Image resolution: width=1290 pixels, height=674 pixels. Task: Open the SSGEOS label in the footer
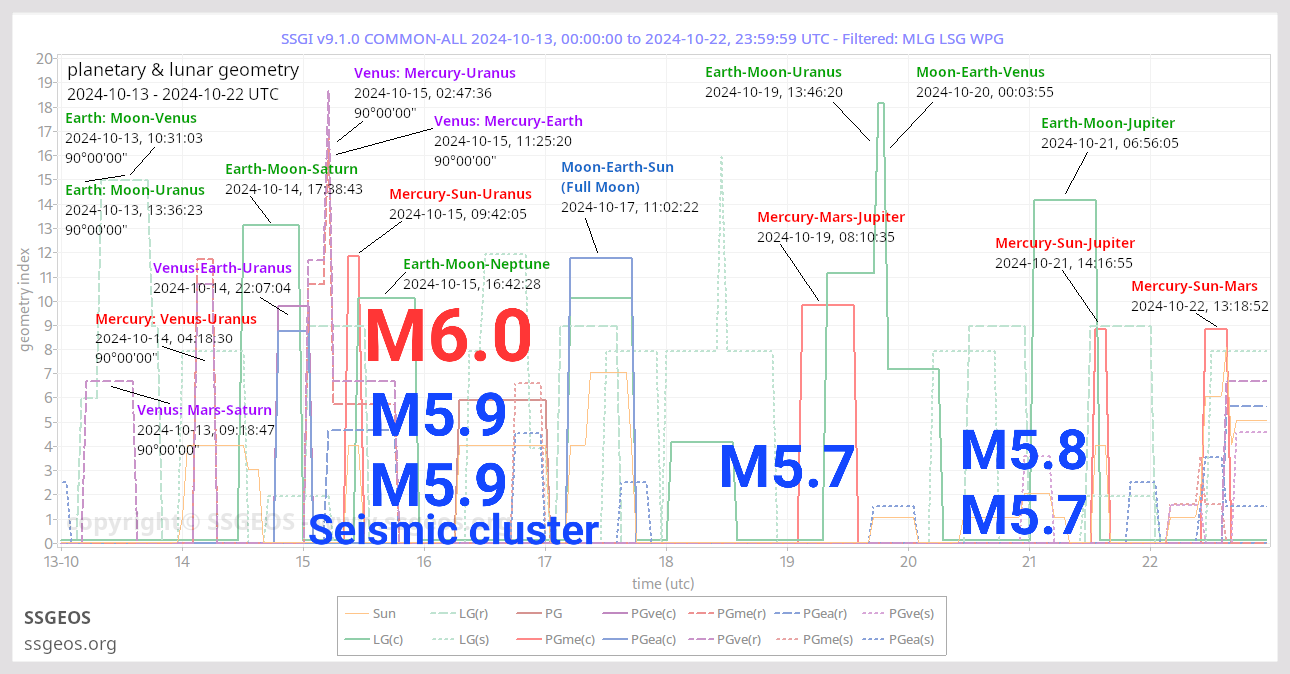57,618
